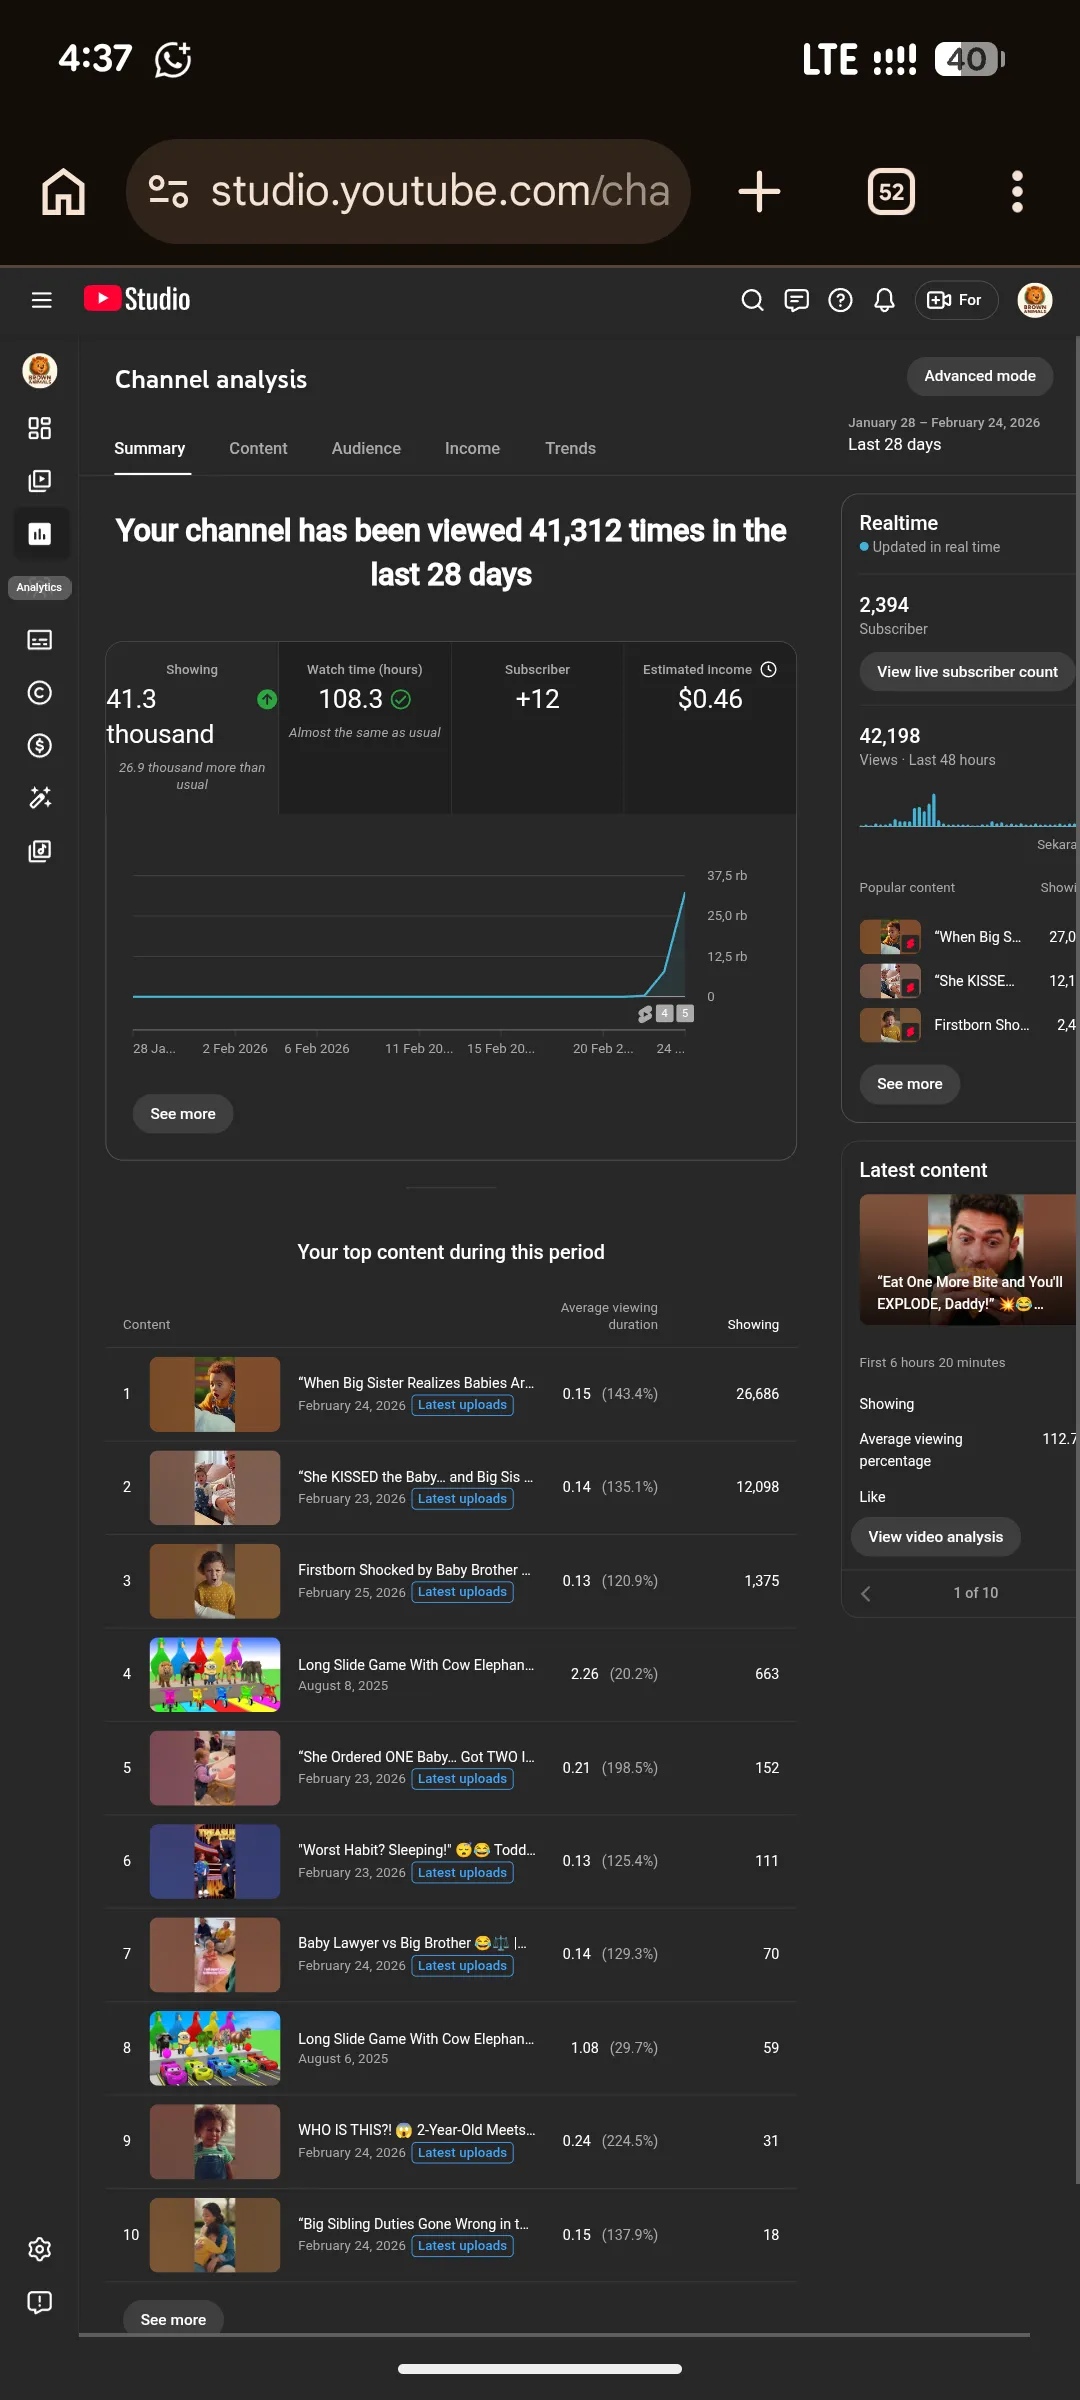Open the notifications bell
Image resolution: width=1080 pixels, height=2400 pixels.
point(884,300)
